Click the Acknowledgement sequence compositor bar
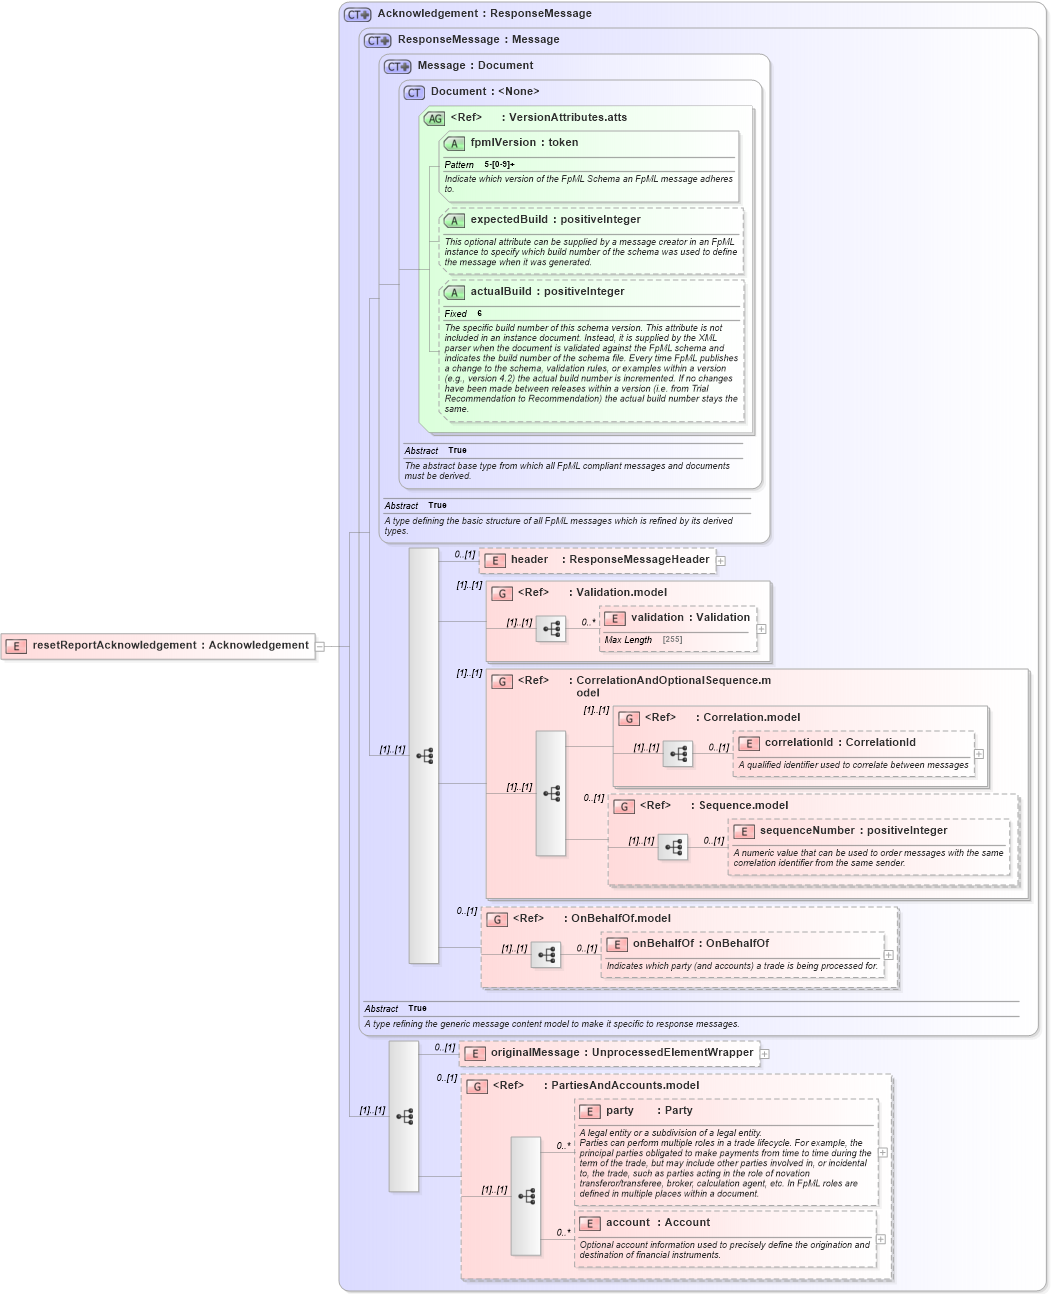This screenshot has height=1294, width=1051. pos(404,1116)
